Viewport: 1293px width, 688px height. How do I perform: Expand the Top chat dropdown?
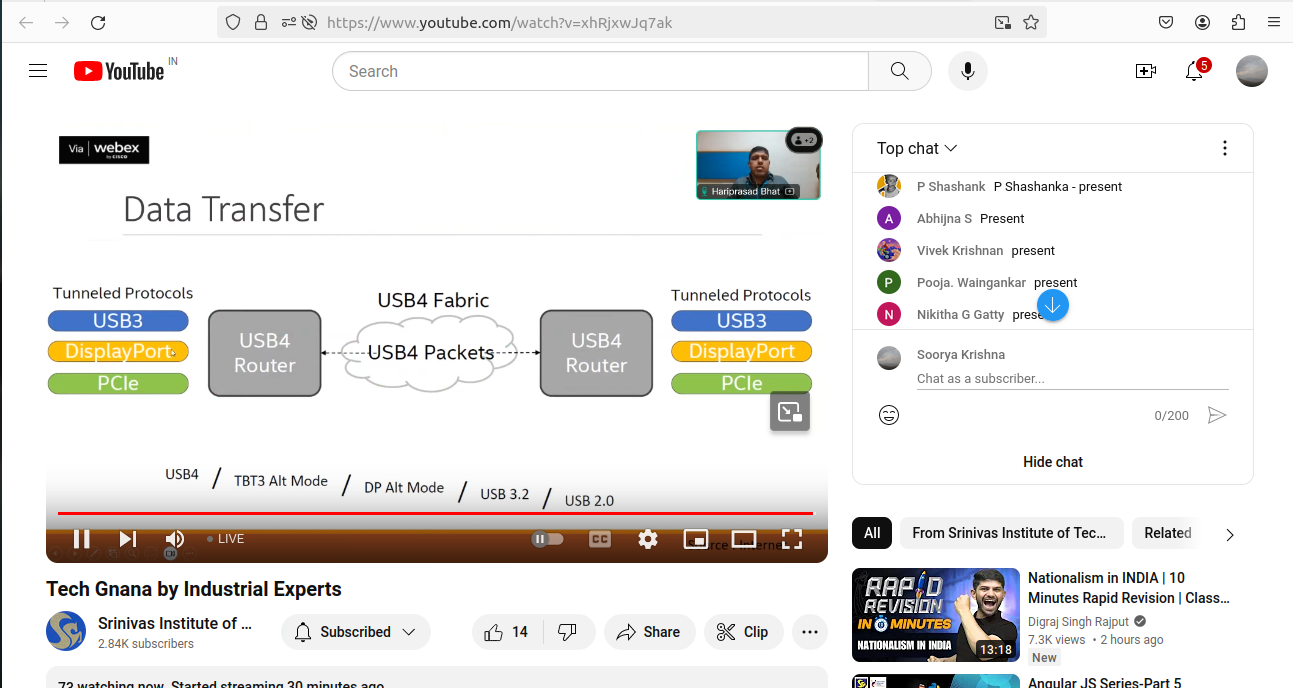tap(917, 148)
